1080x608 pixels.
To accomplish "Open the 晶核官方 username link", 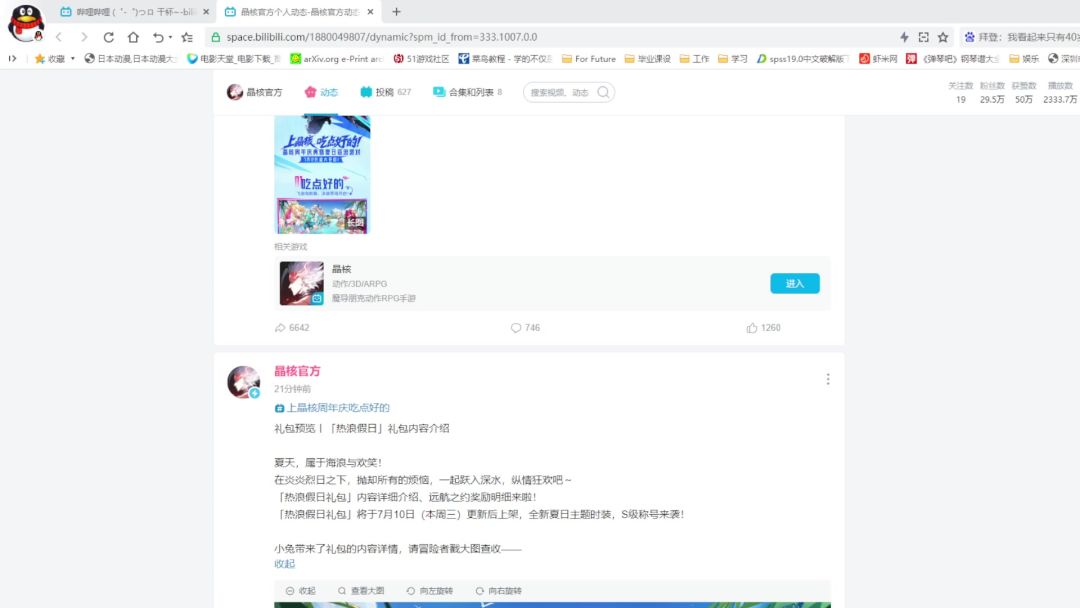I will (x=298, y=371).
